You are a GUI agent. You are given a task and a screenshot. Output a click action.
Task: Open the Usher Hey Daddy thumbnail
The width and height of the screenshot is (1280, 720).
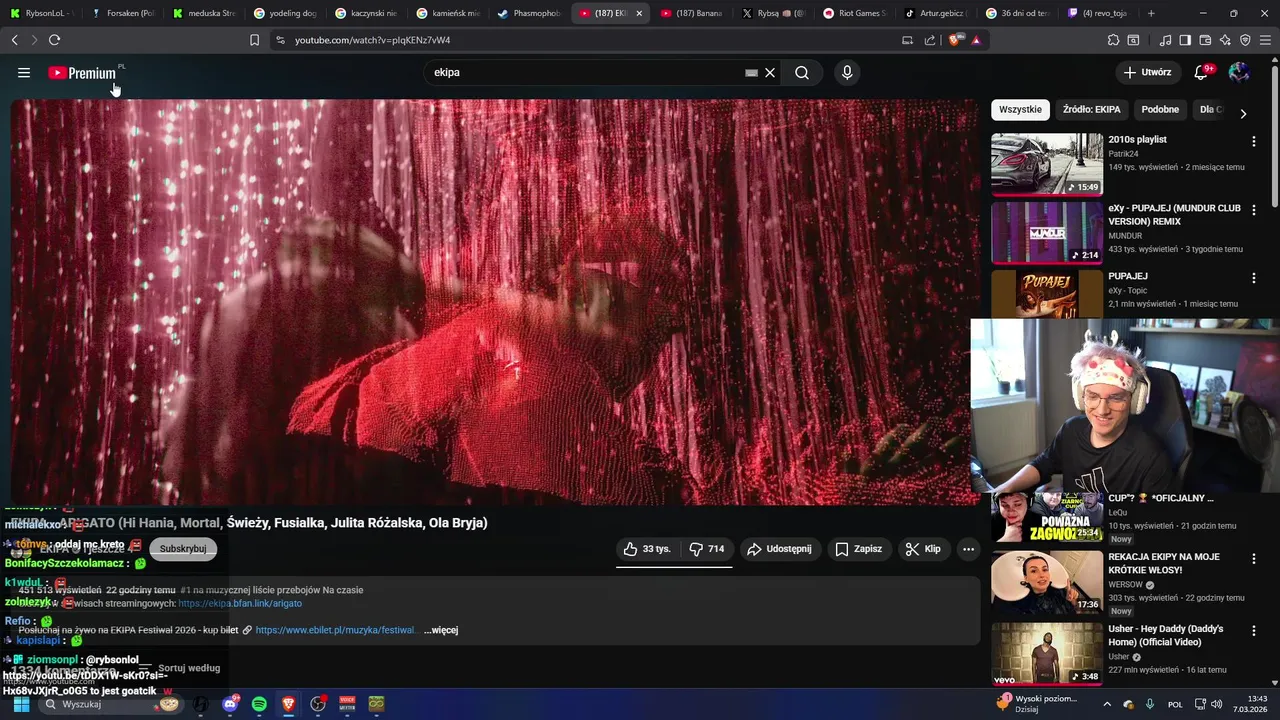pyautogui.click(x=1047, y=653)
